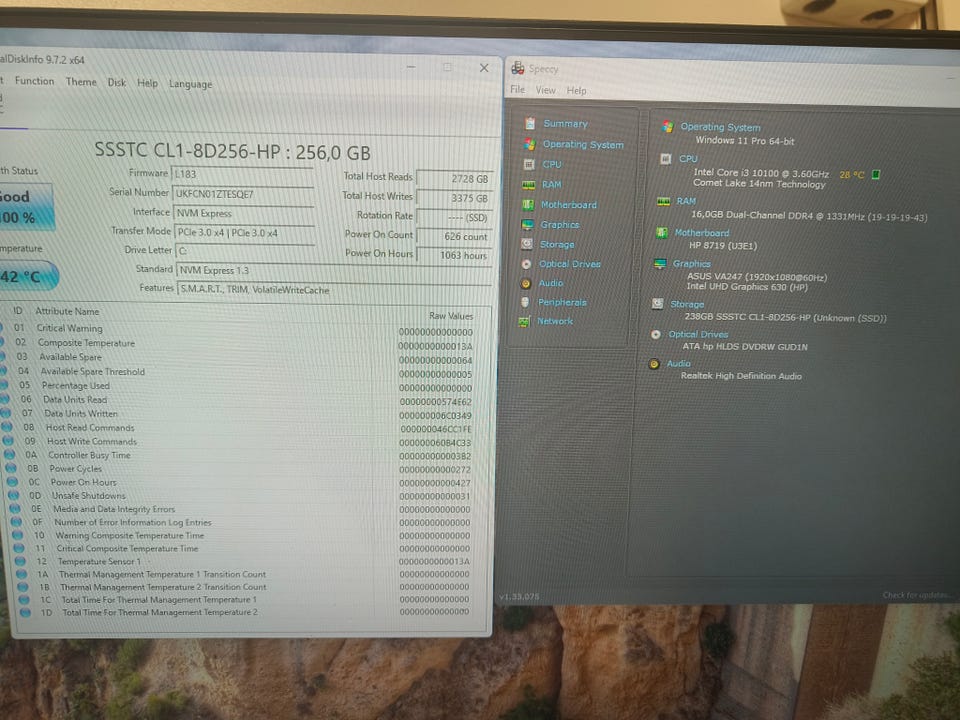Image resolution: width=960 pixels, height=720 pixels.
Task: Click the Motherboard icon in summary pane
Action: pyautogui.click(x=662, y=233)
